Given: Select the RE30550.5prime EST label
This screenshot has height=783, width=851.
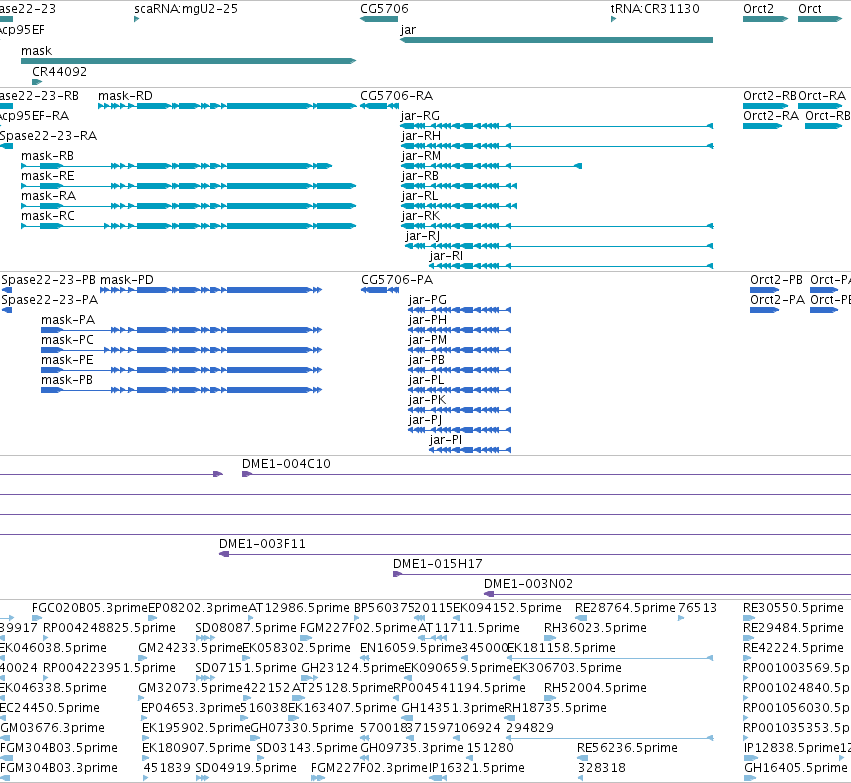Looking at the screenshot, I should tap(793, 608).
